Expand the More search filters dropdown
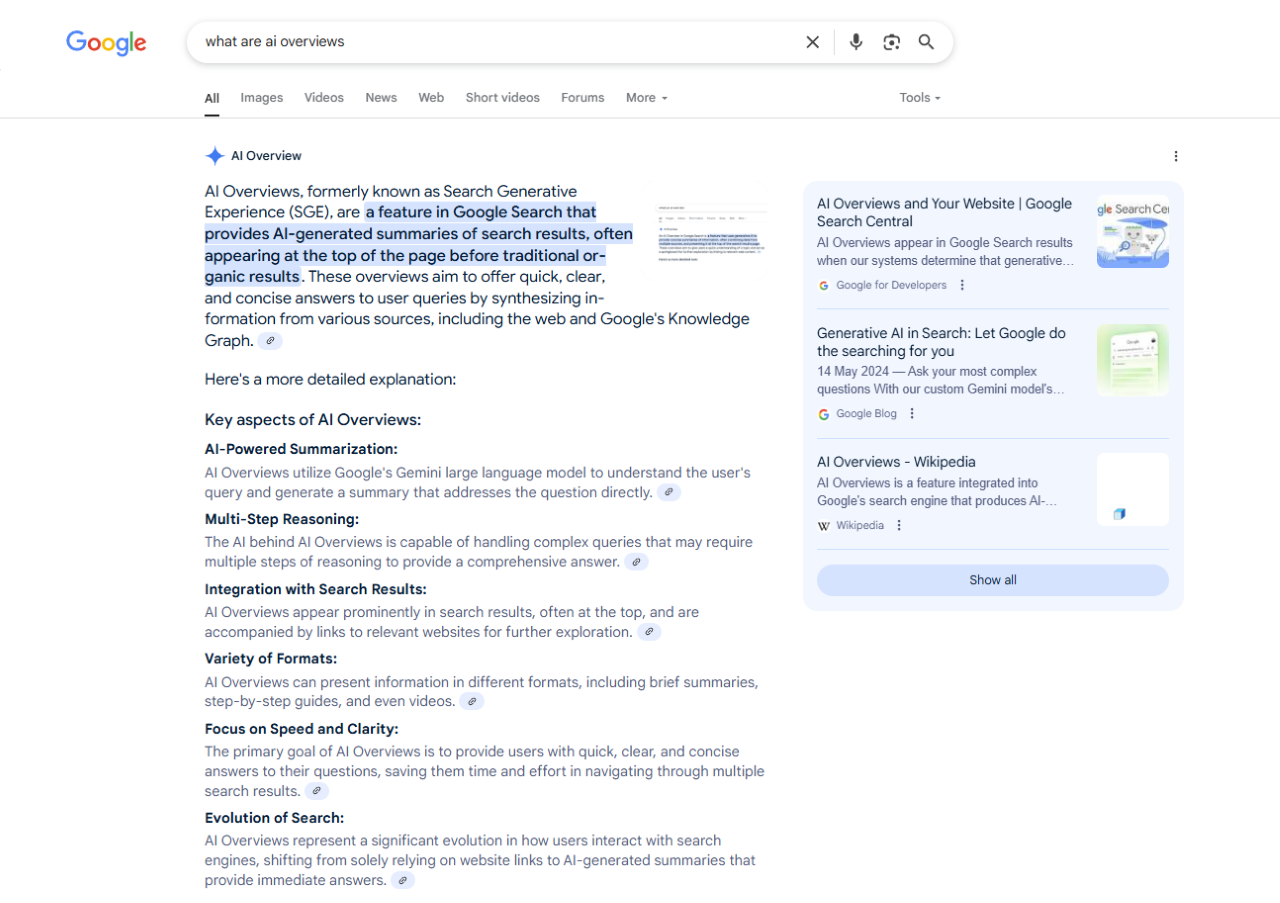Screen dimensions: 1280x903 coord(647,98)
